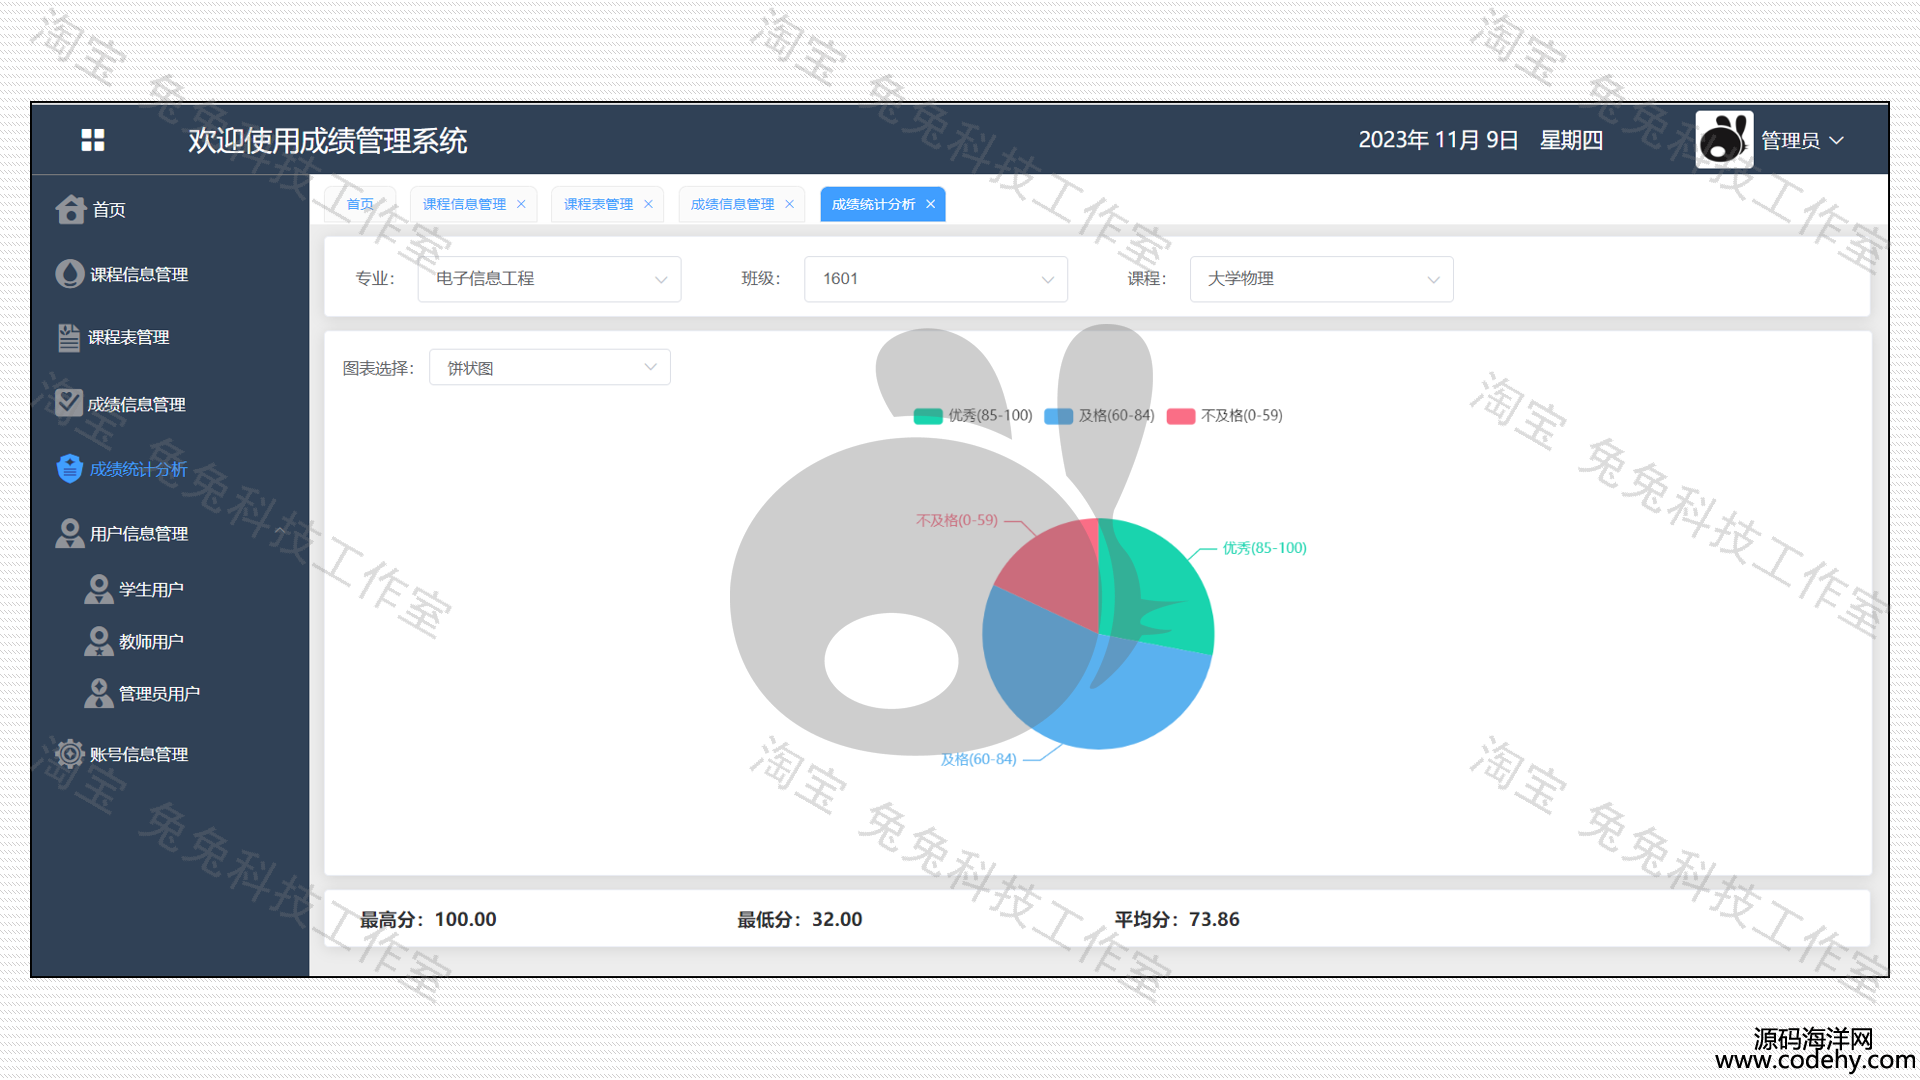
Task: Expand the 管理员 user menu
Action: (1802, 141)
